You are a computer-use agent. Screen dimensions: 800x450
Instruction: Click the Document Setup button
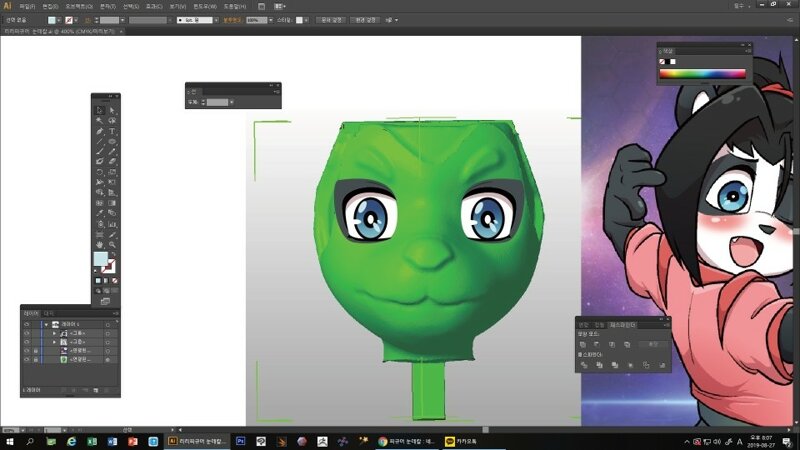[331, 20]
